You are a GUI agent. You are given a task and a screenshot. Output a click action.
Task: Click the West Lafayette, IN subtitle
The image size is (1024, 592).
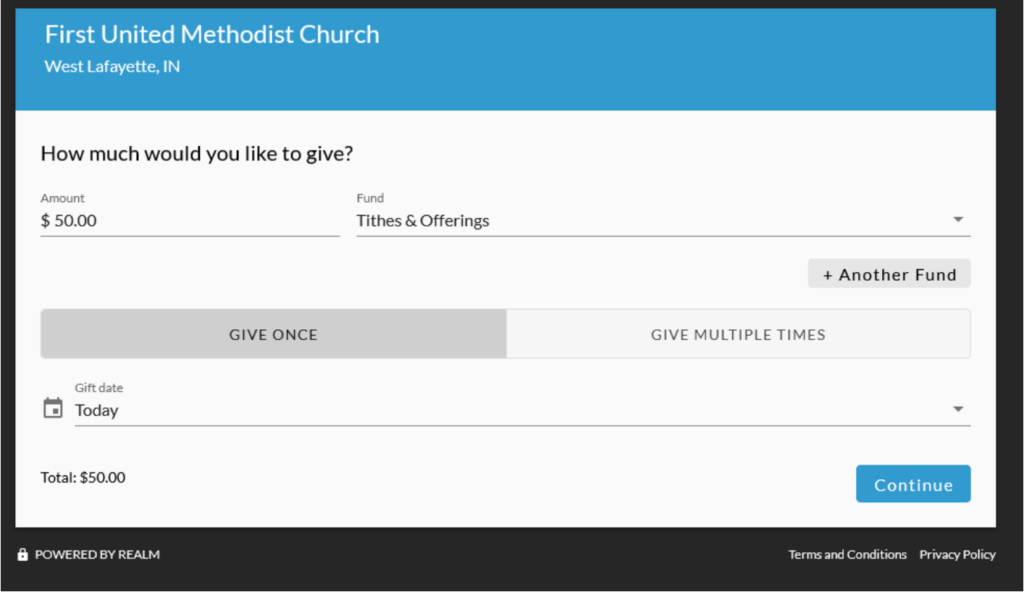112,67
